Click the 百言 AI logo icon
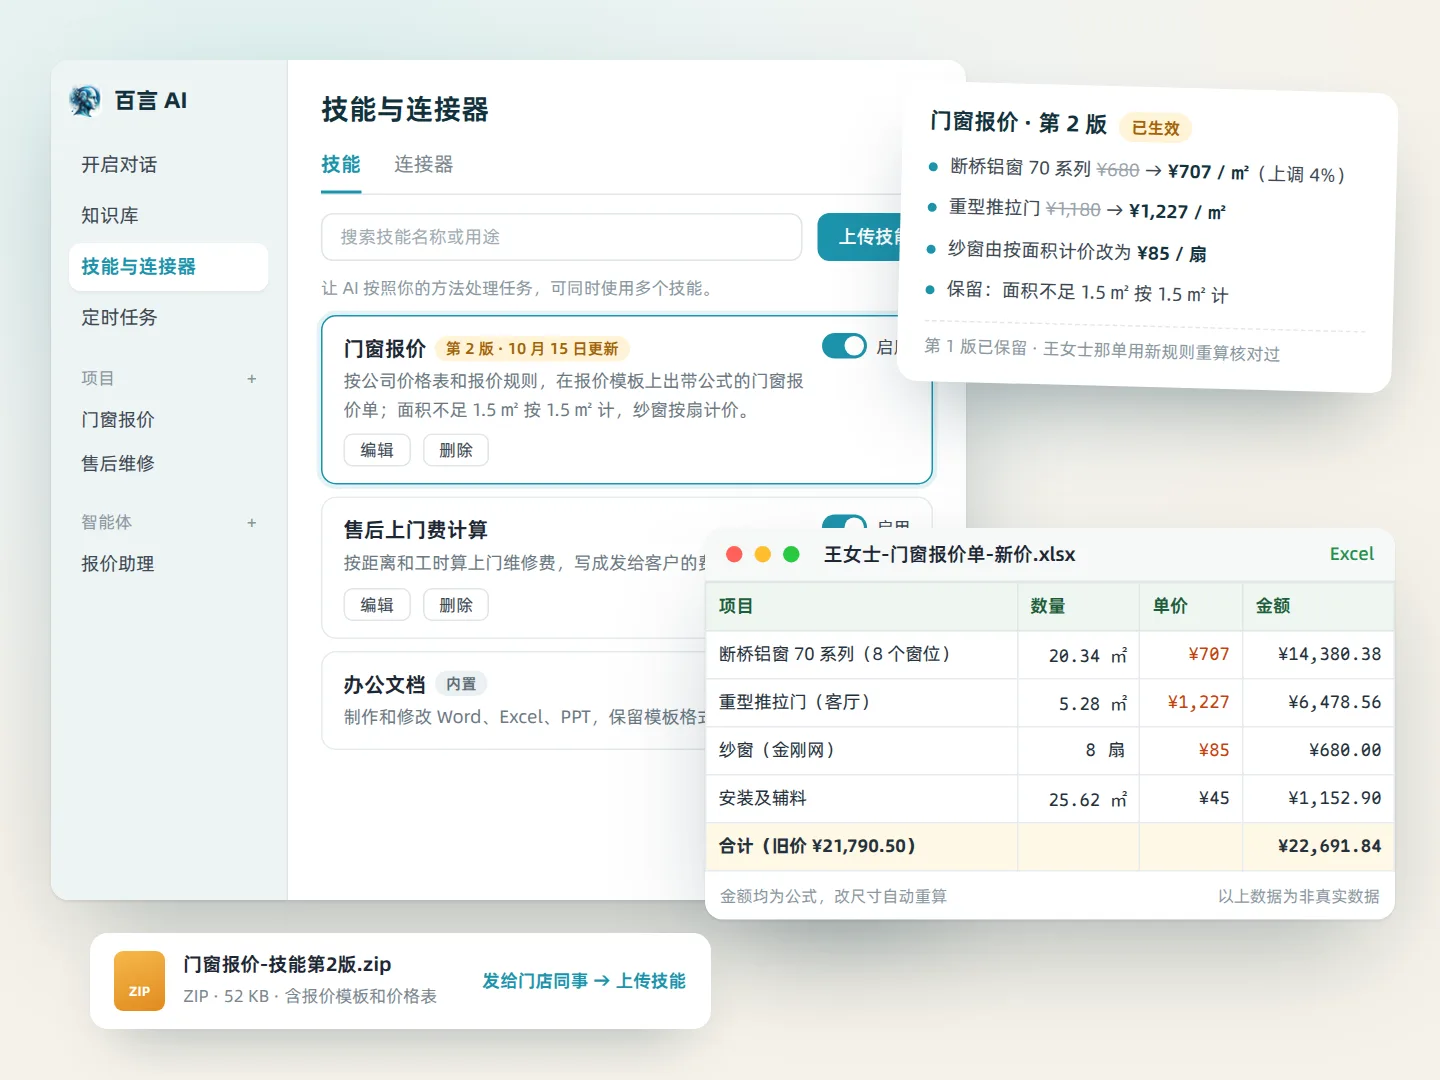Image resolution: width=1440 pixels, height=1080 pixels. point(85,100)
